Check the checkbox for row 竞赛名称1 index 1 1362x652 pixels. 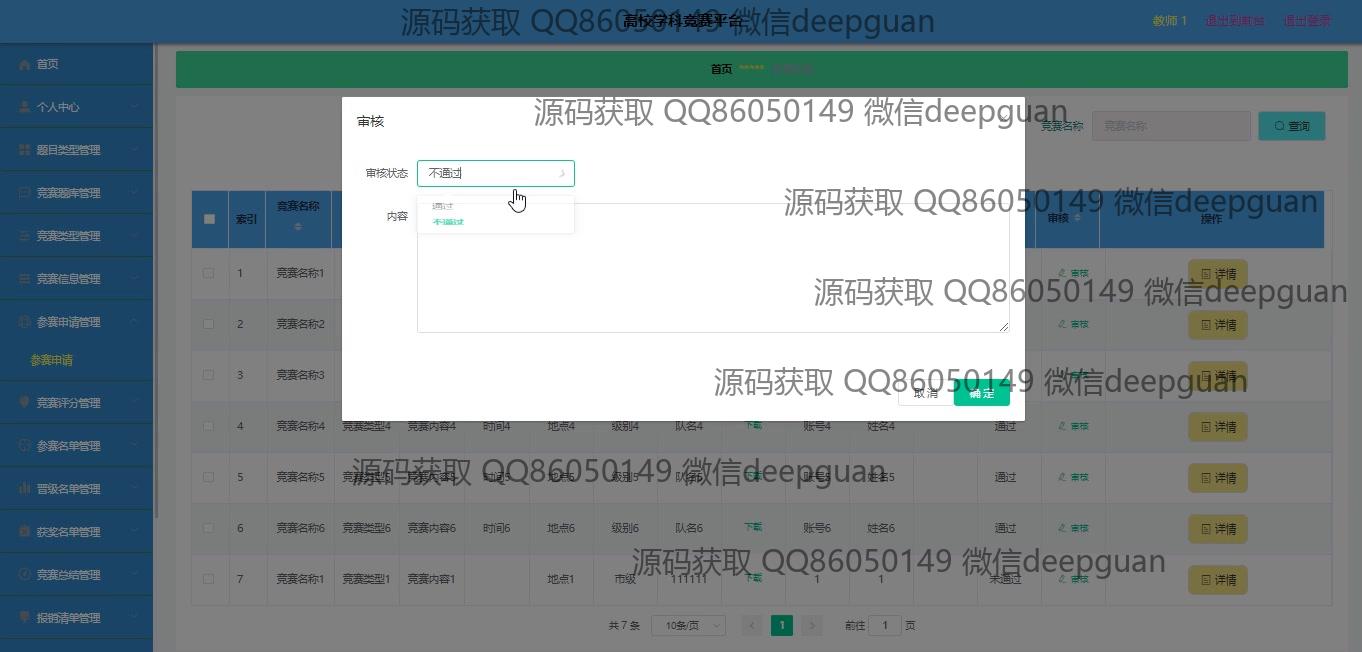tap(208, 273)
